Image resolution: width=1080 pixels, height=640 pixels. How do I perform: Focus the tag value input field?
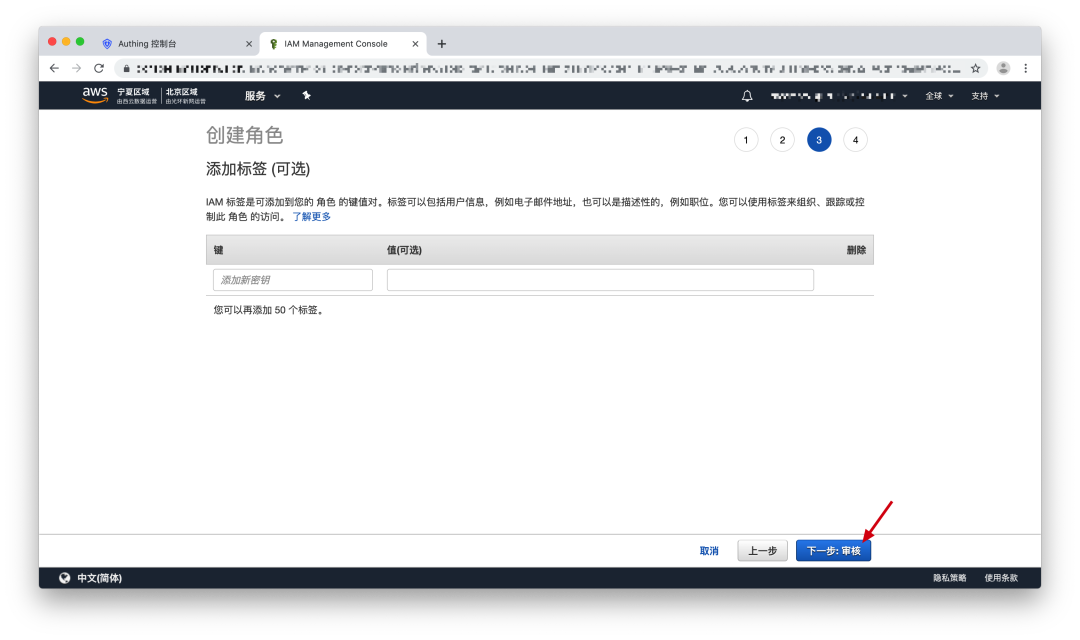pyautogui.click(x=600, y=280)
